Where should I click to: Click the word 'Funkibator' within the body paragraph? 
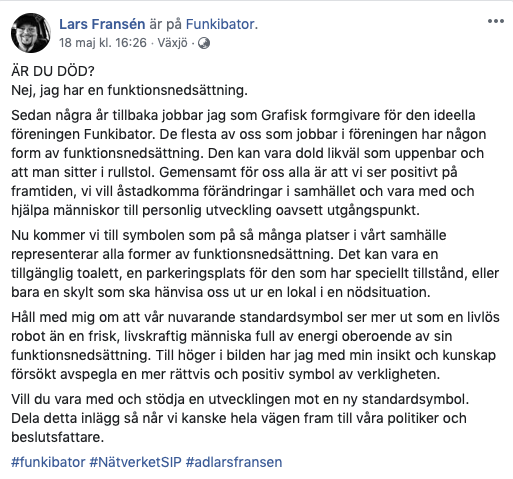point(119,134)
